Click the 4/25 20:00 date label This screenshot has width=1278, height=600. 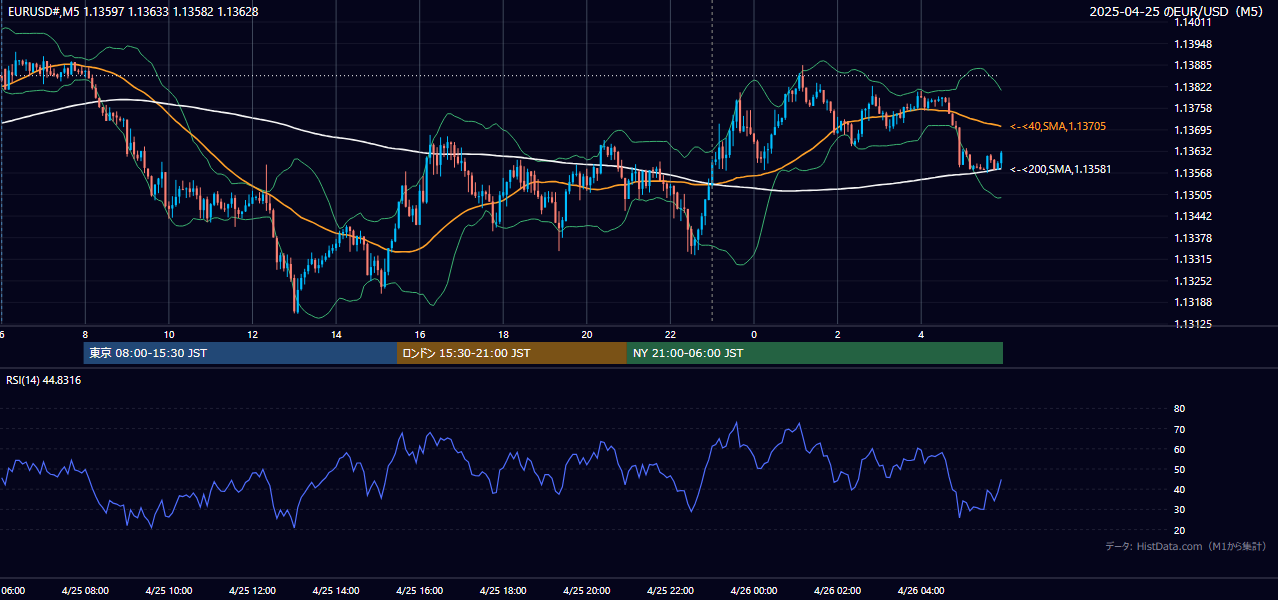tap(586, 591)
